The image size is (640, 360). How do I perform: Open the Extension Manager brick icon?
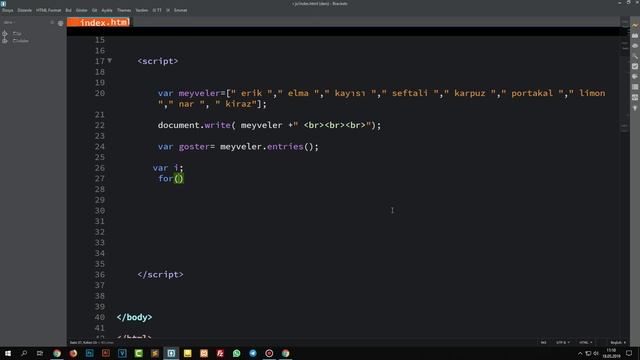pyautogui.click(x=635, y=36)
